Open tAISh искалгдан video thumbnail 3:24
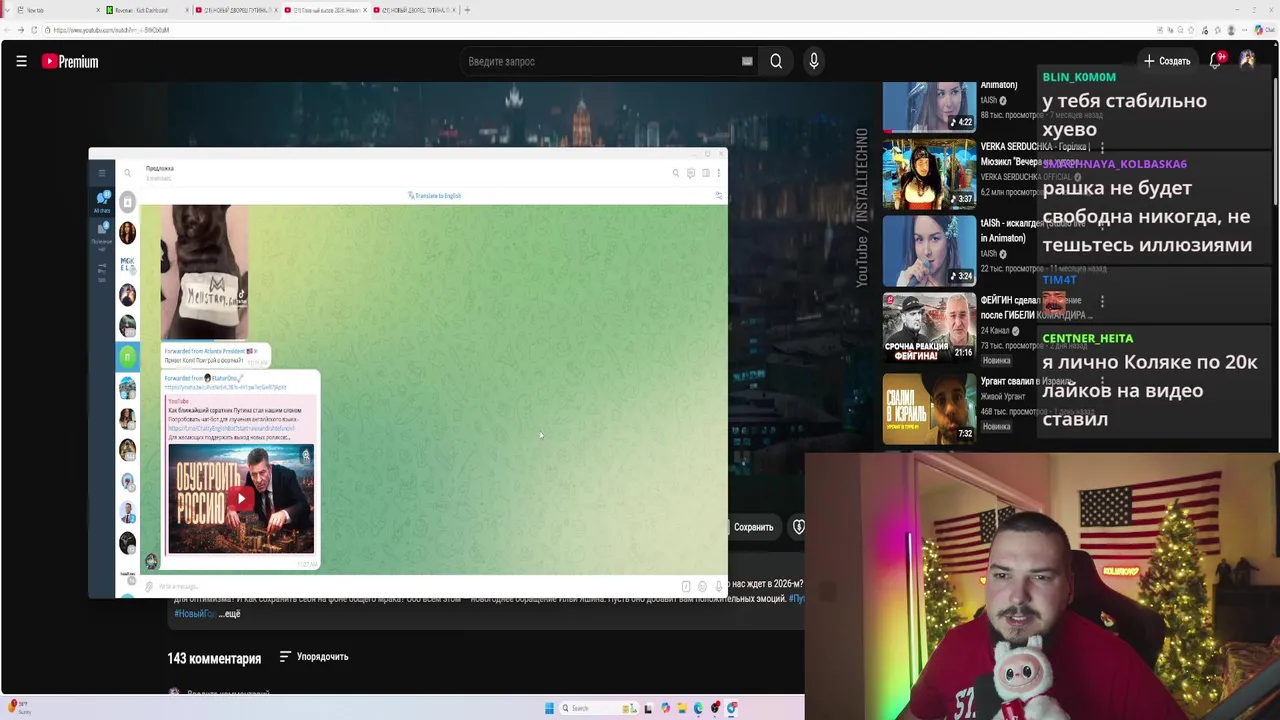 [929, 250]
